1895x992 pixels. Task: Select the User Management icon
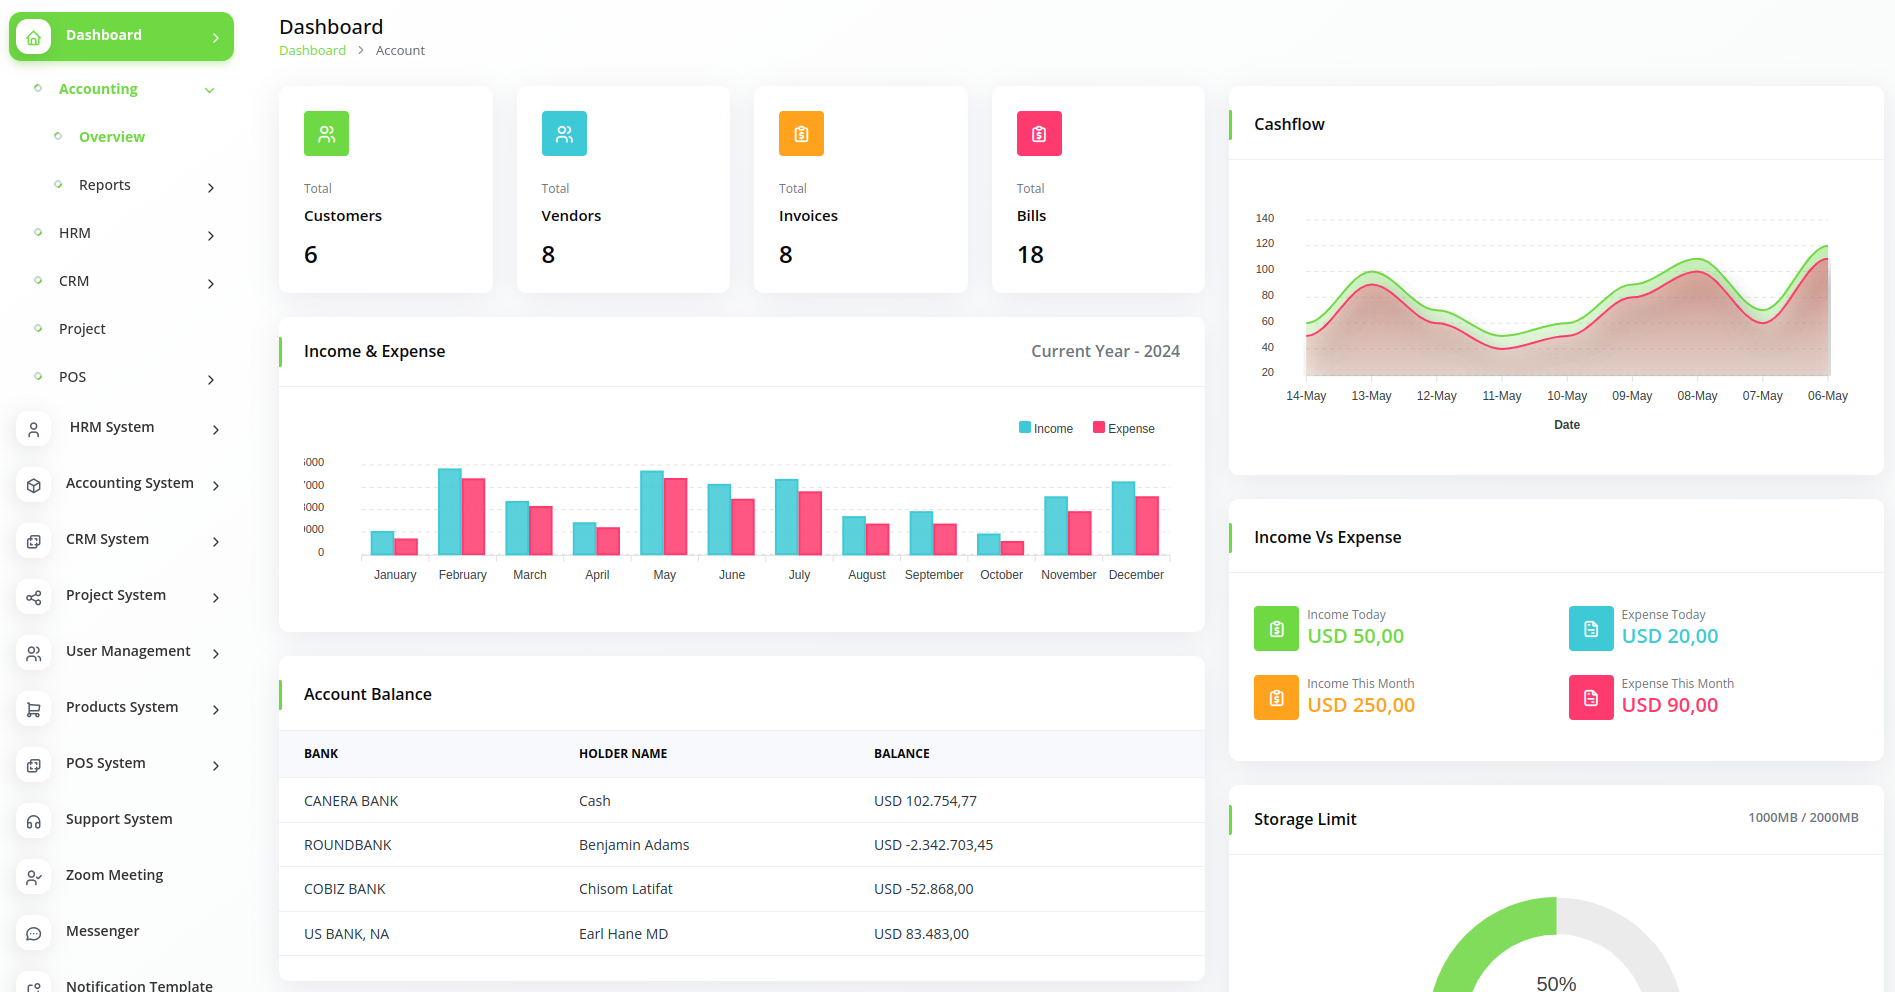click(34, 653)
